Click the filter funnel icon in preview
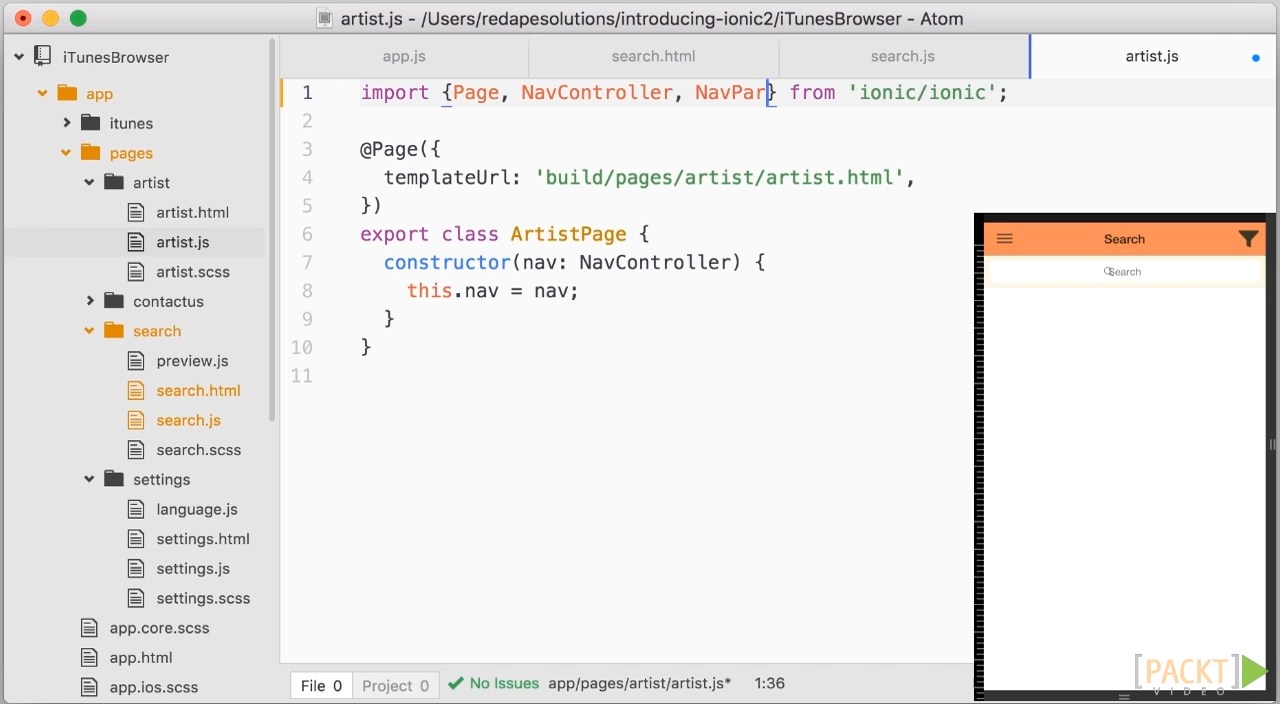 pos(1248,239)
